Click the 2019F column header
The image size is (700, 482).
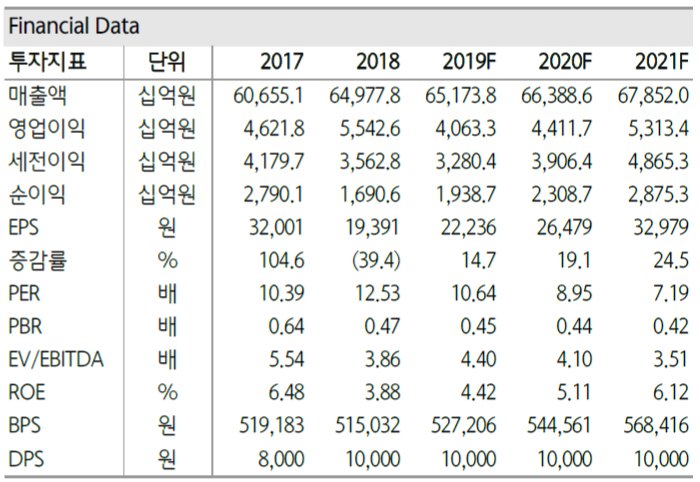469,61
